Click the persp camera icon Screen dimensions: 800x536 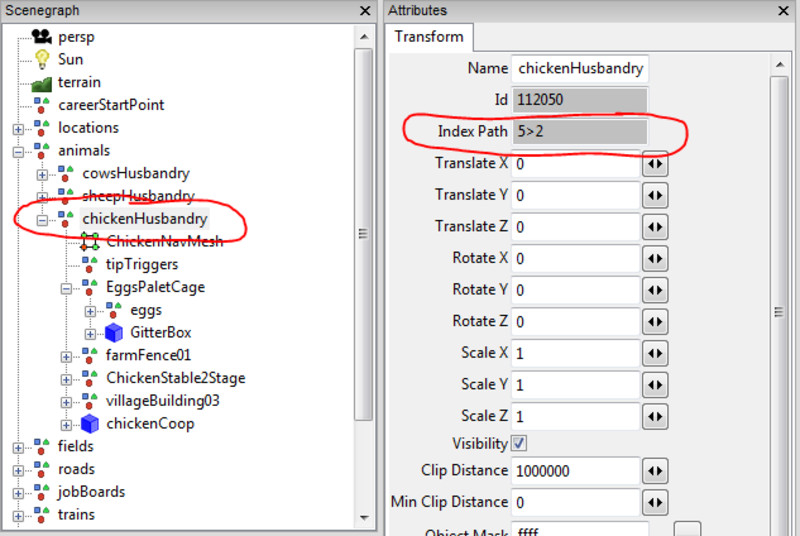(x=42, y=36)
